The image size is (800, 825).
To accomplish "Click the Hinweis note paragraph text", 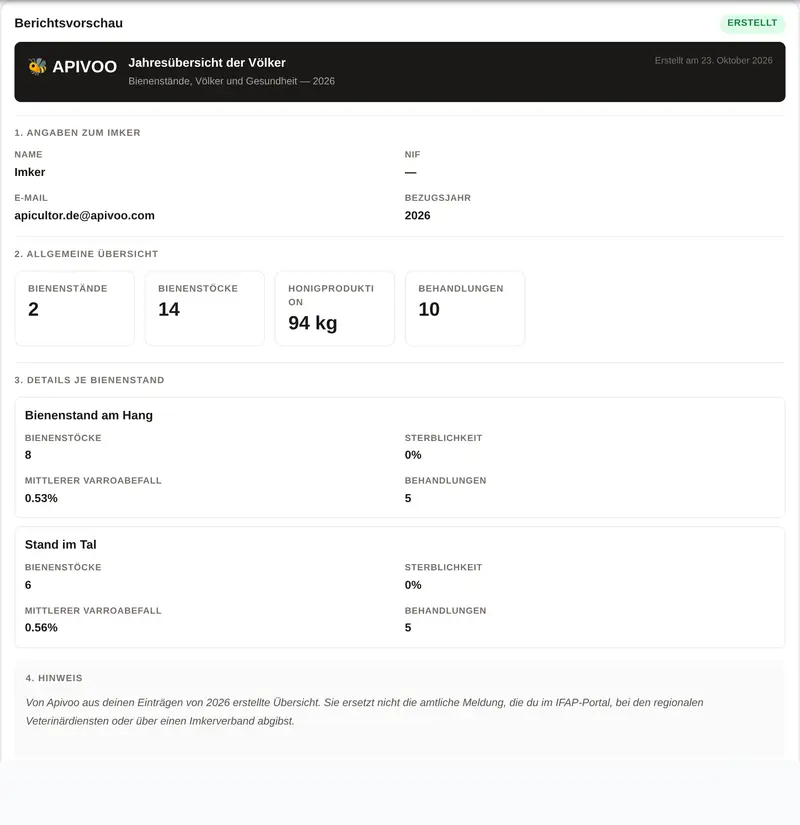I will point(364,712).
